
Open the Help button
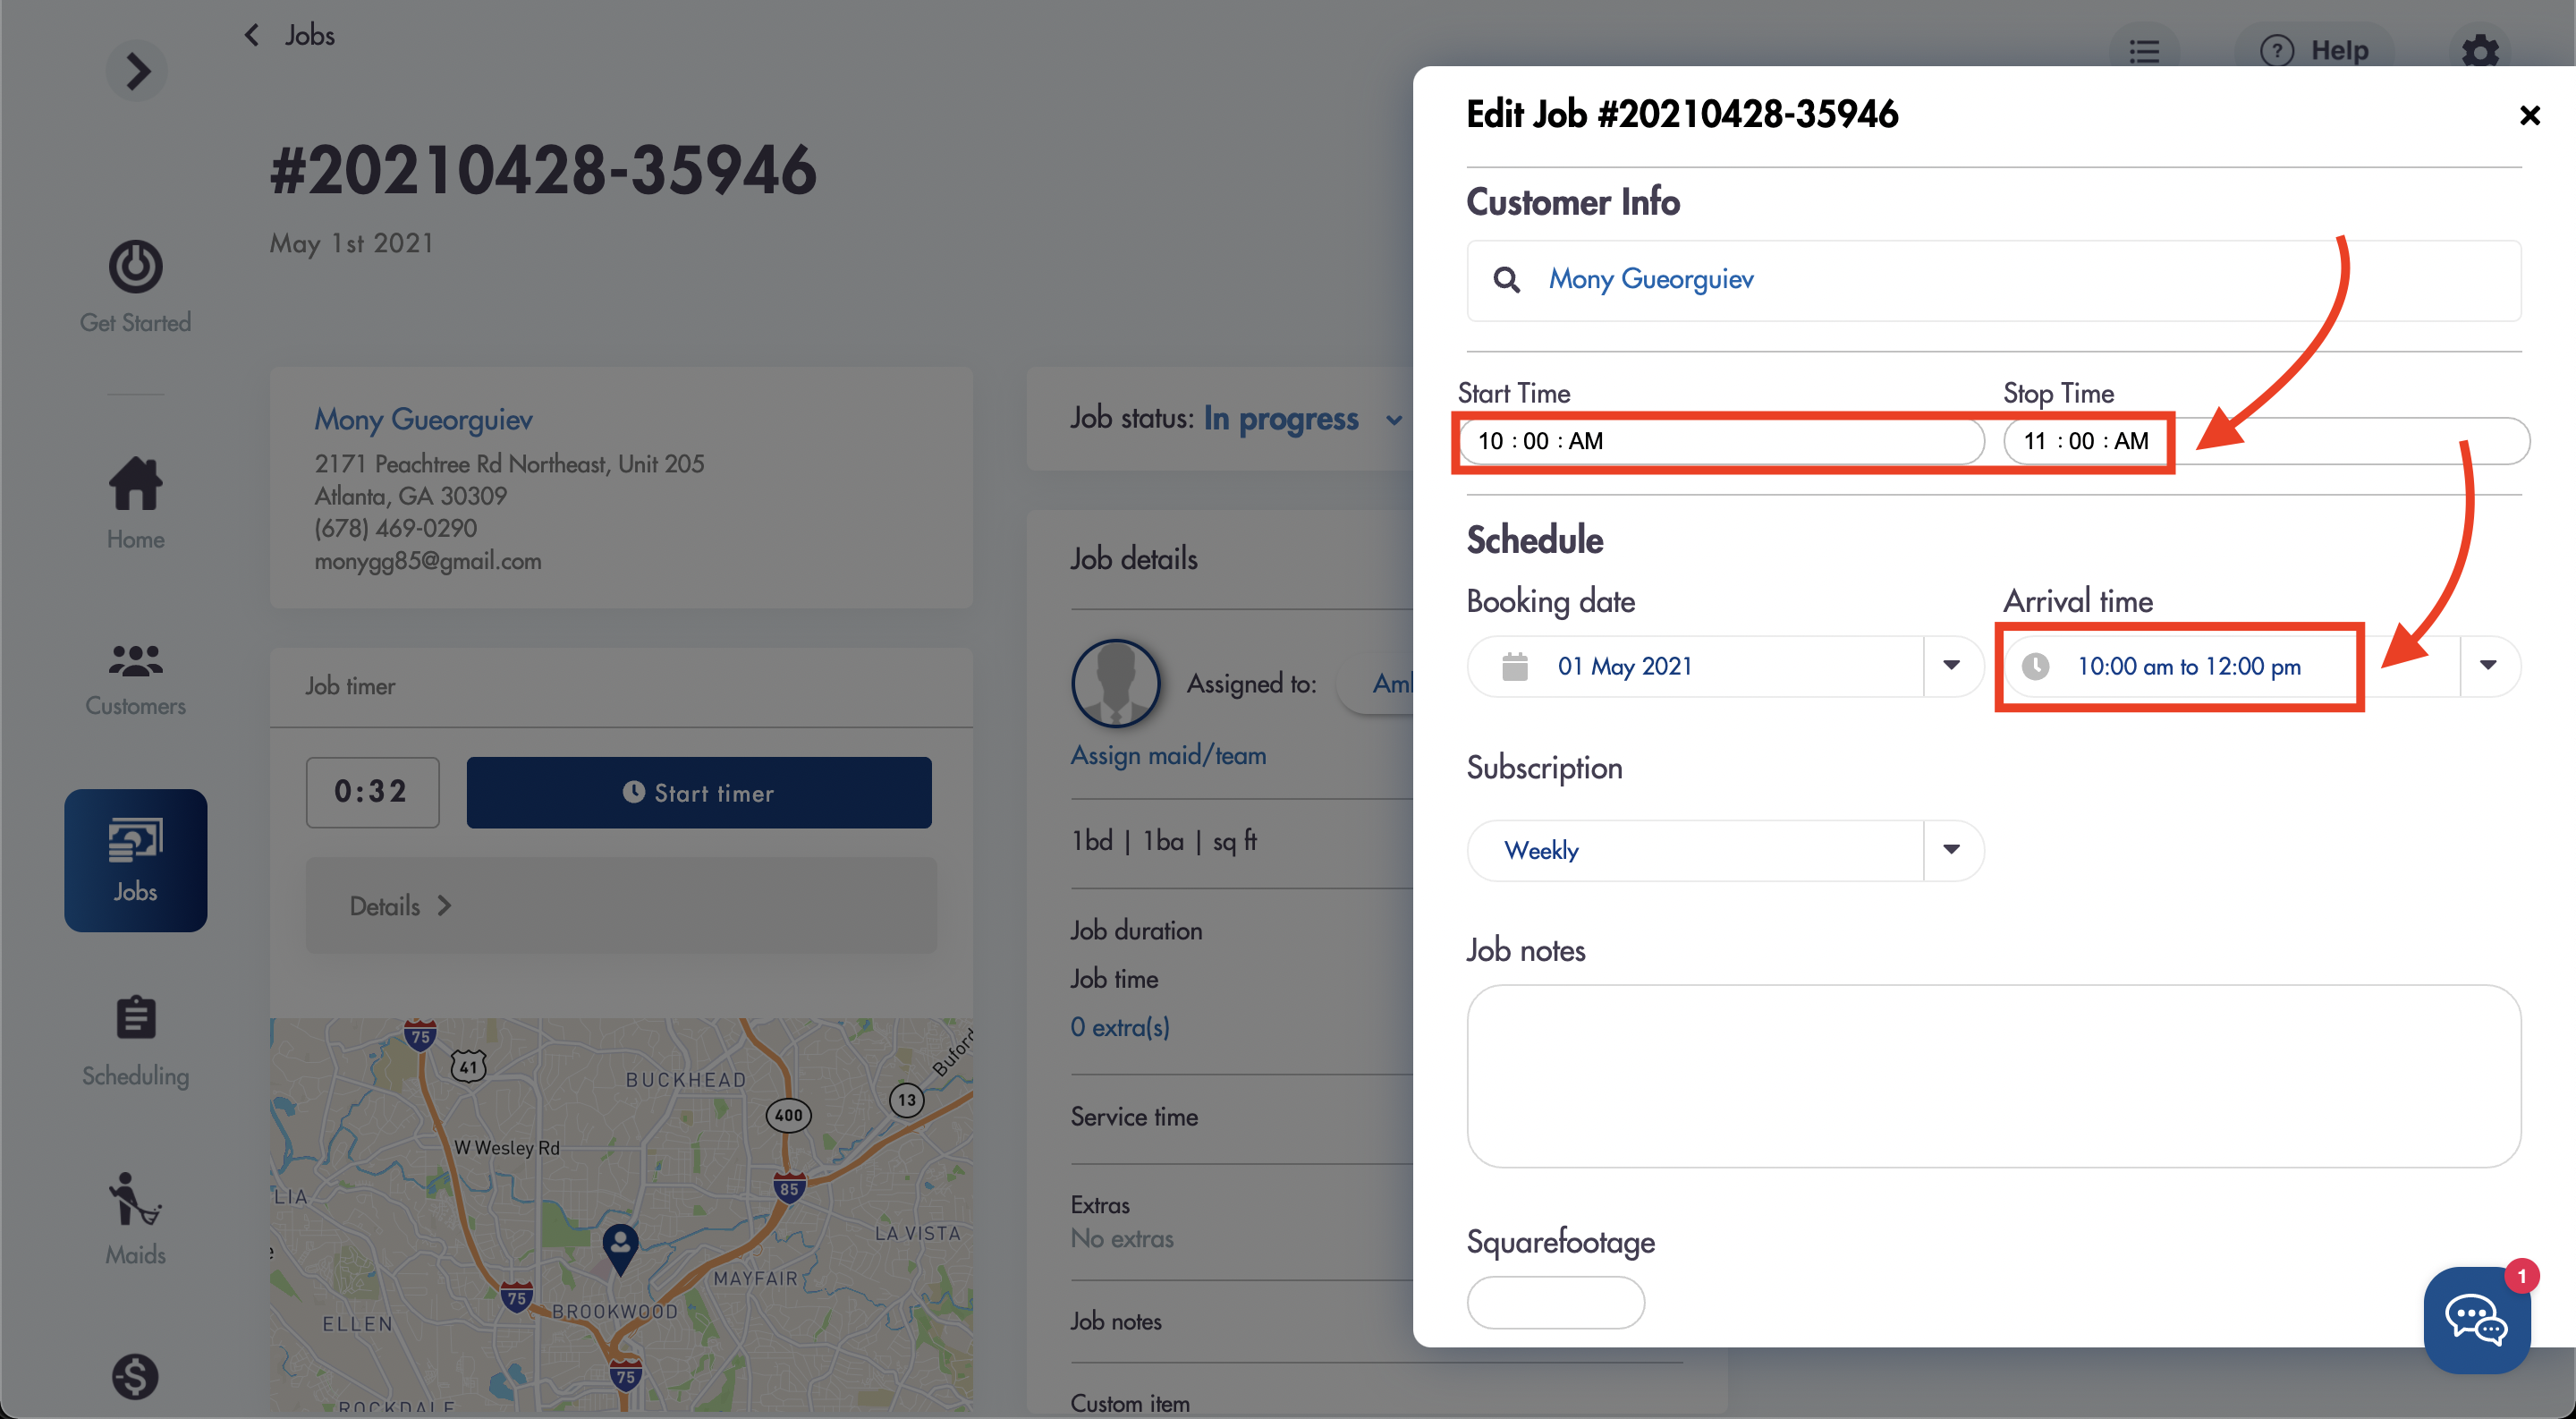point(2314,50)
